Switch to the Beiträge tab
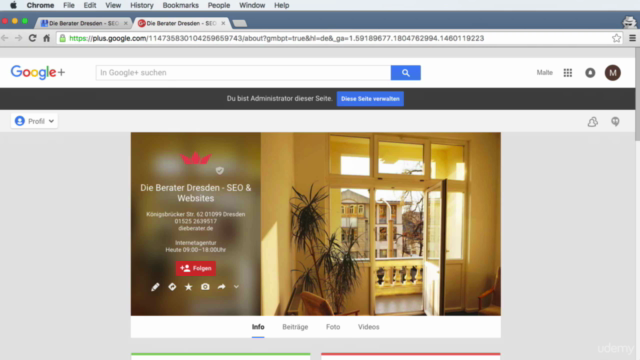Image resolution: width=640 pixels, height=360 pixels. pyautogui.click(x=295, y=327)
